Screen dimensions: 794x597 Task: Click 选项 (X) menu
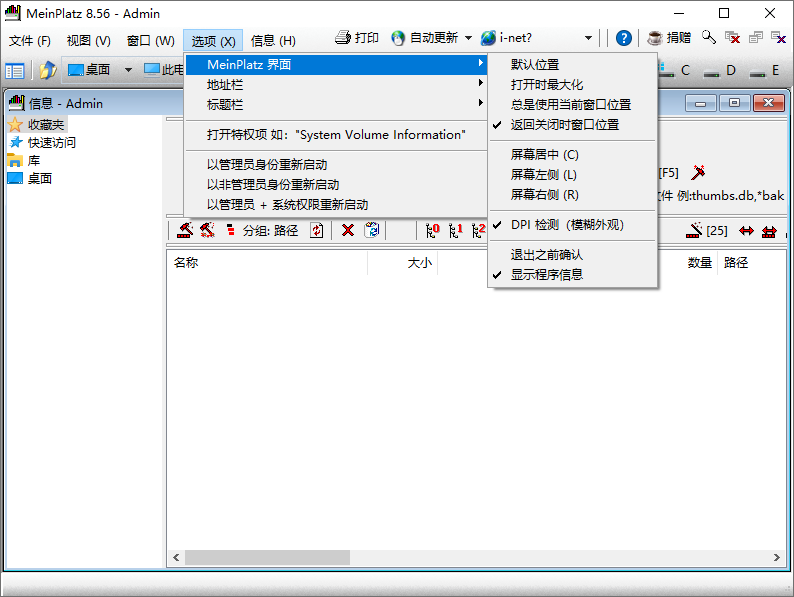point(213,41)
